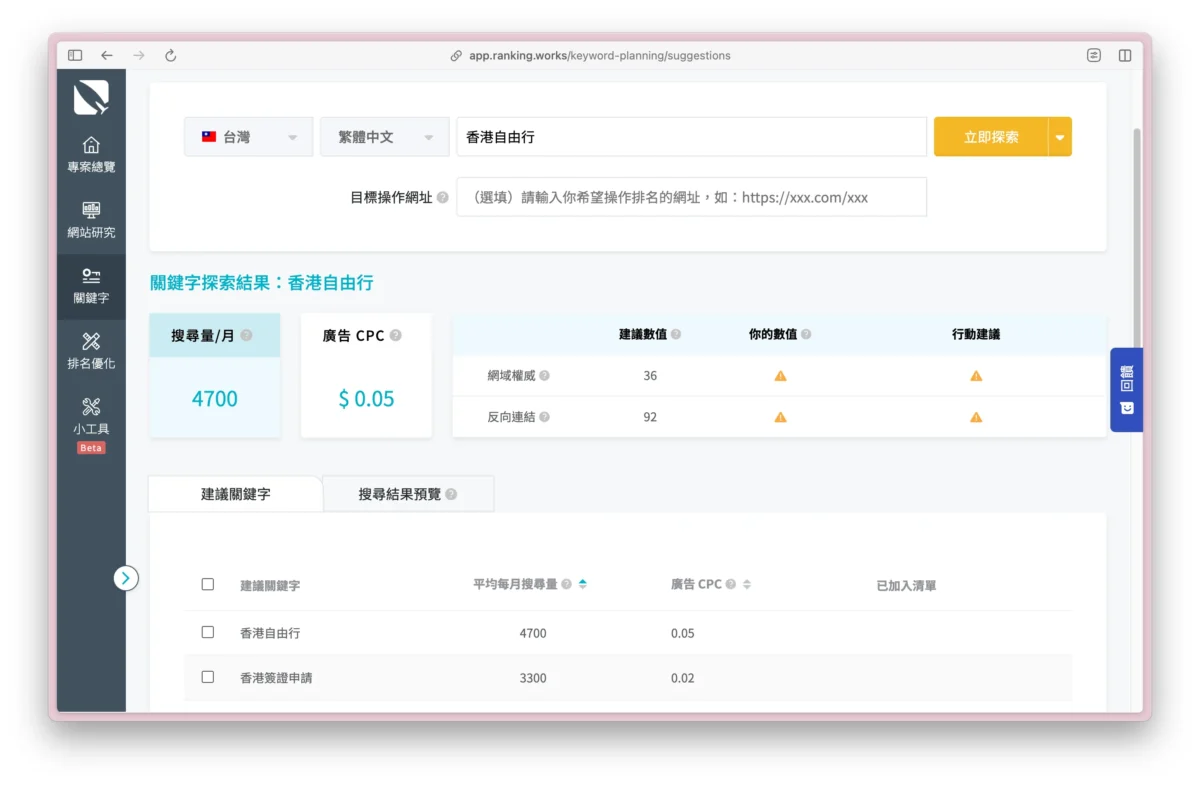Viewport: 1200px width, 785px height.
Task: Click help icon next to 廣告 CPC column
Action: tap(731, 584)
